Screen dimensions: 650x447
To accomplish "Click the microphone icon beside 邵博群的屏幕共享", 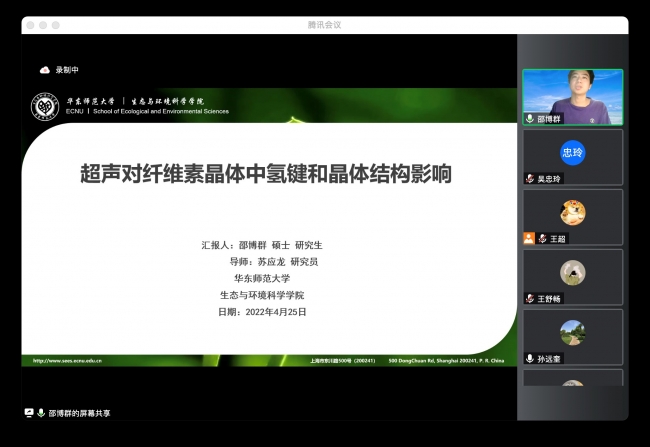I will click(41, 412).
